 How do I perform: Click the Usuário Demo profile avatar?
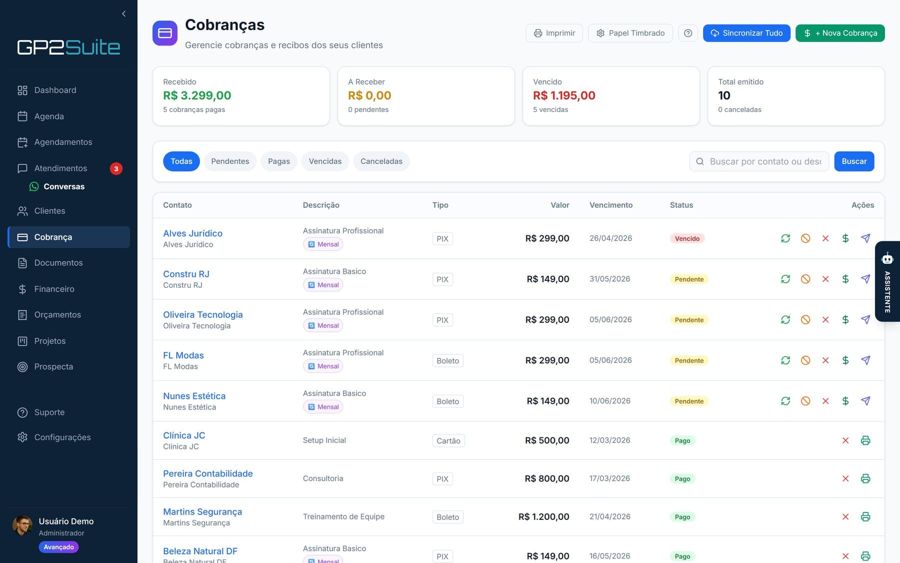coord(22,525)
